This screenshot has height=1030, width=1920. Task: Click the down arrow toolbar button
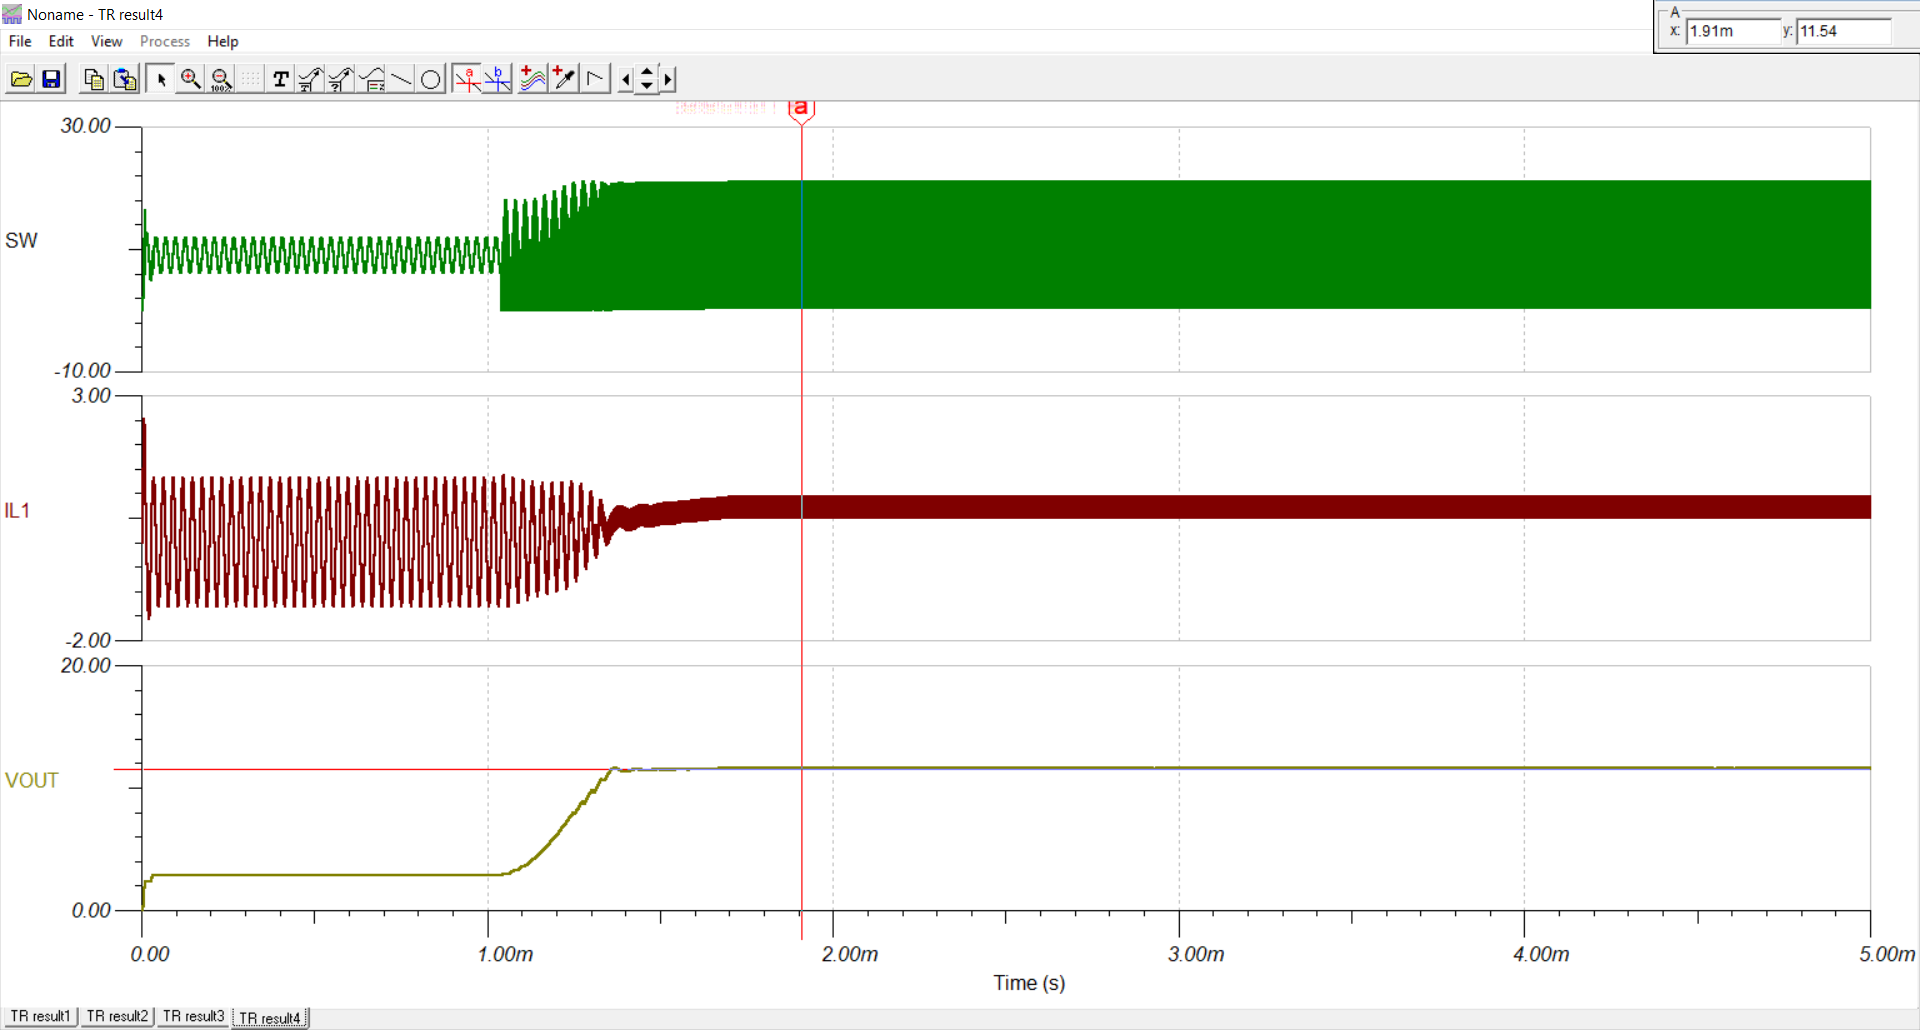647,86
